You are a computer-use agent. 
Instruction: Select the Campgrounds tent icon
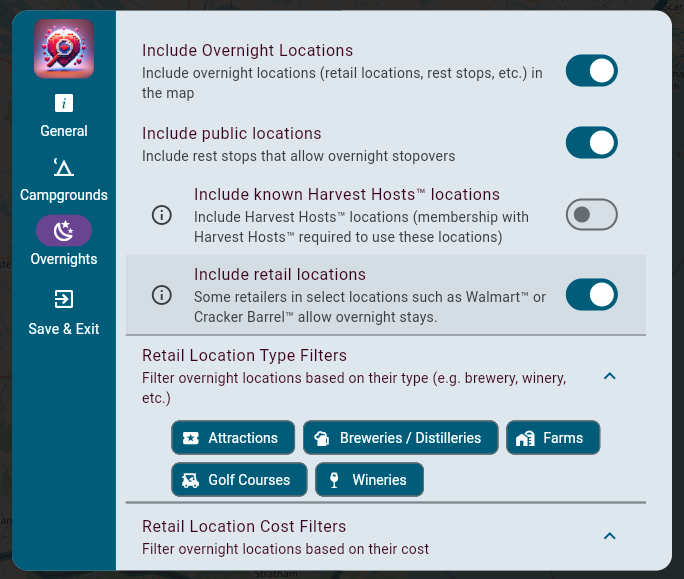[x=64, y=167]
